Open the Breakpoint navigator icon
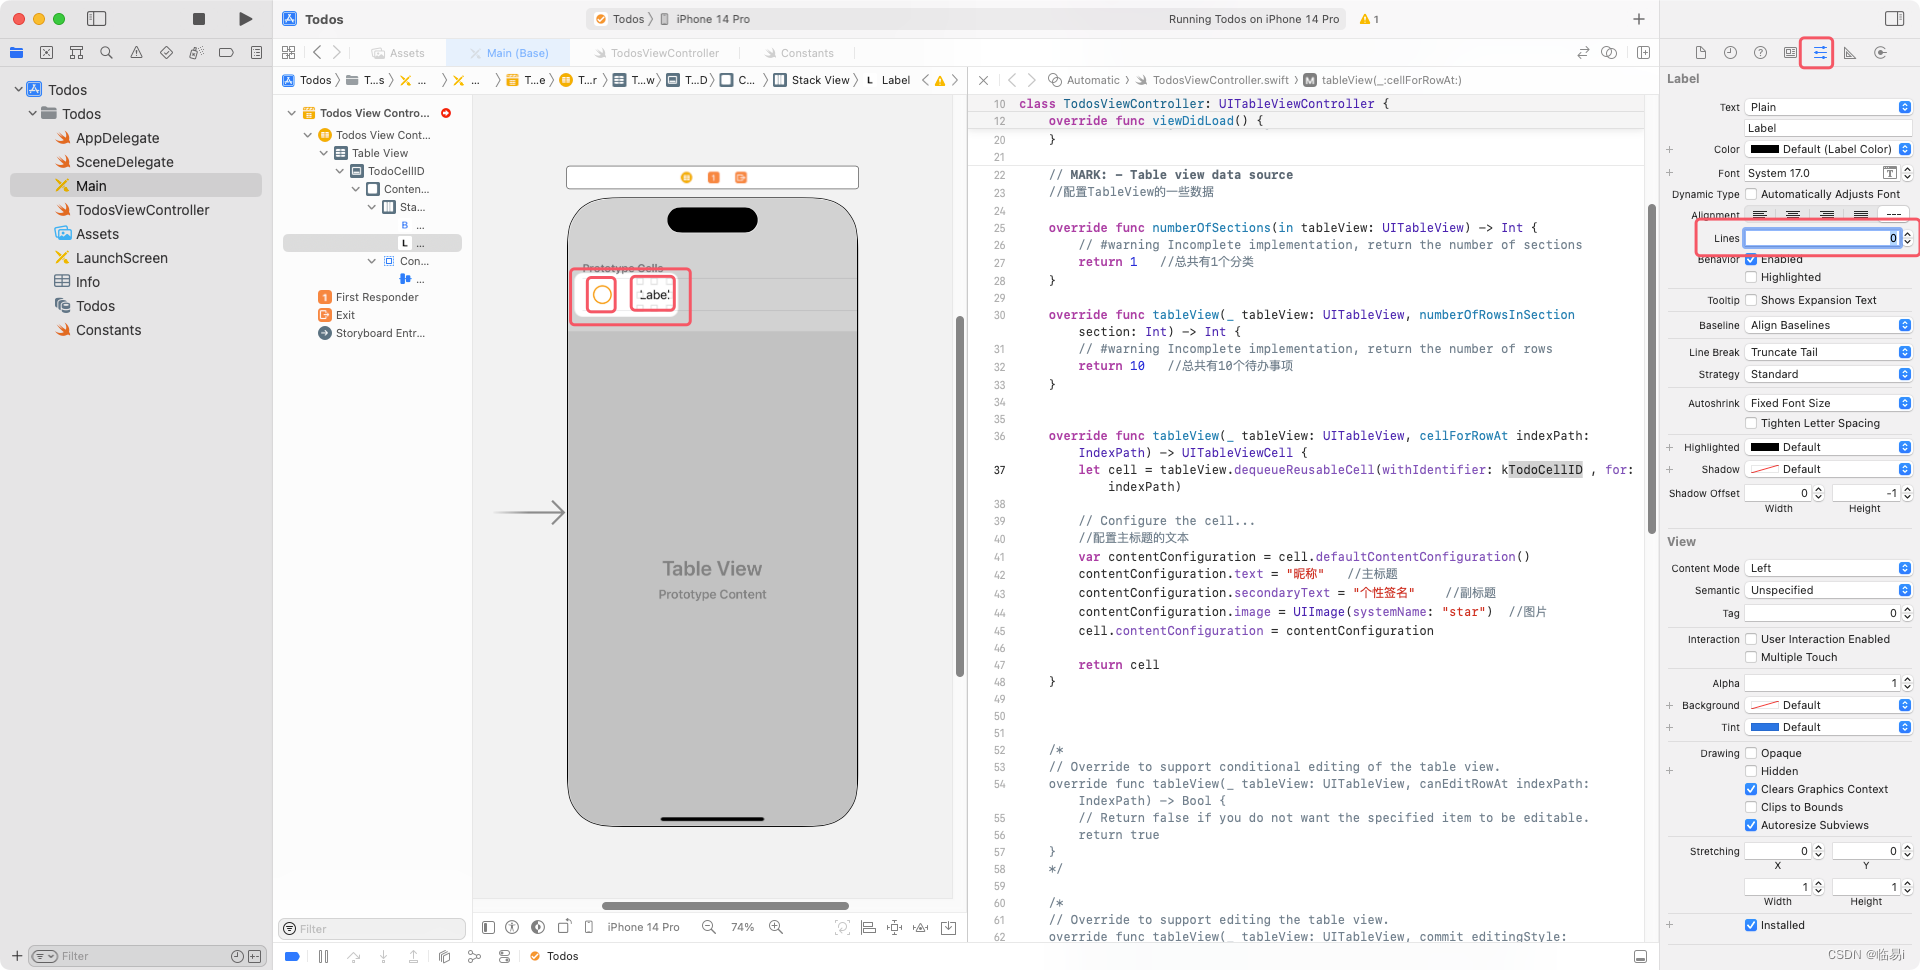 pos(227,53)
